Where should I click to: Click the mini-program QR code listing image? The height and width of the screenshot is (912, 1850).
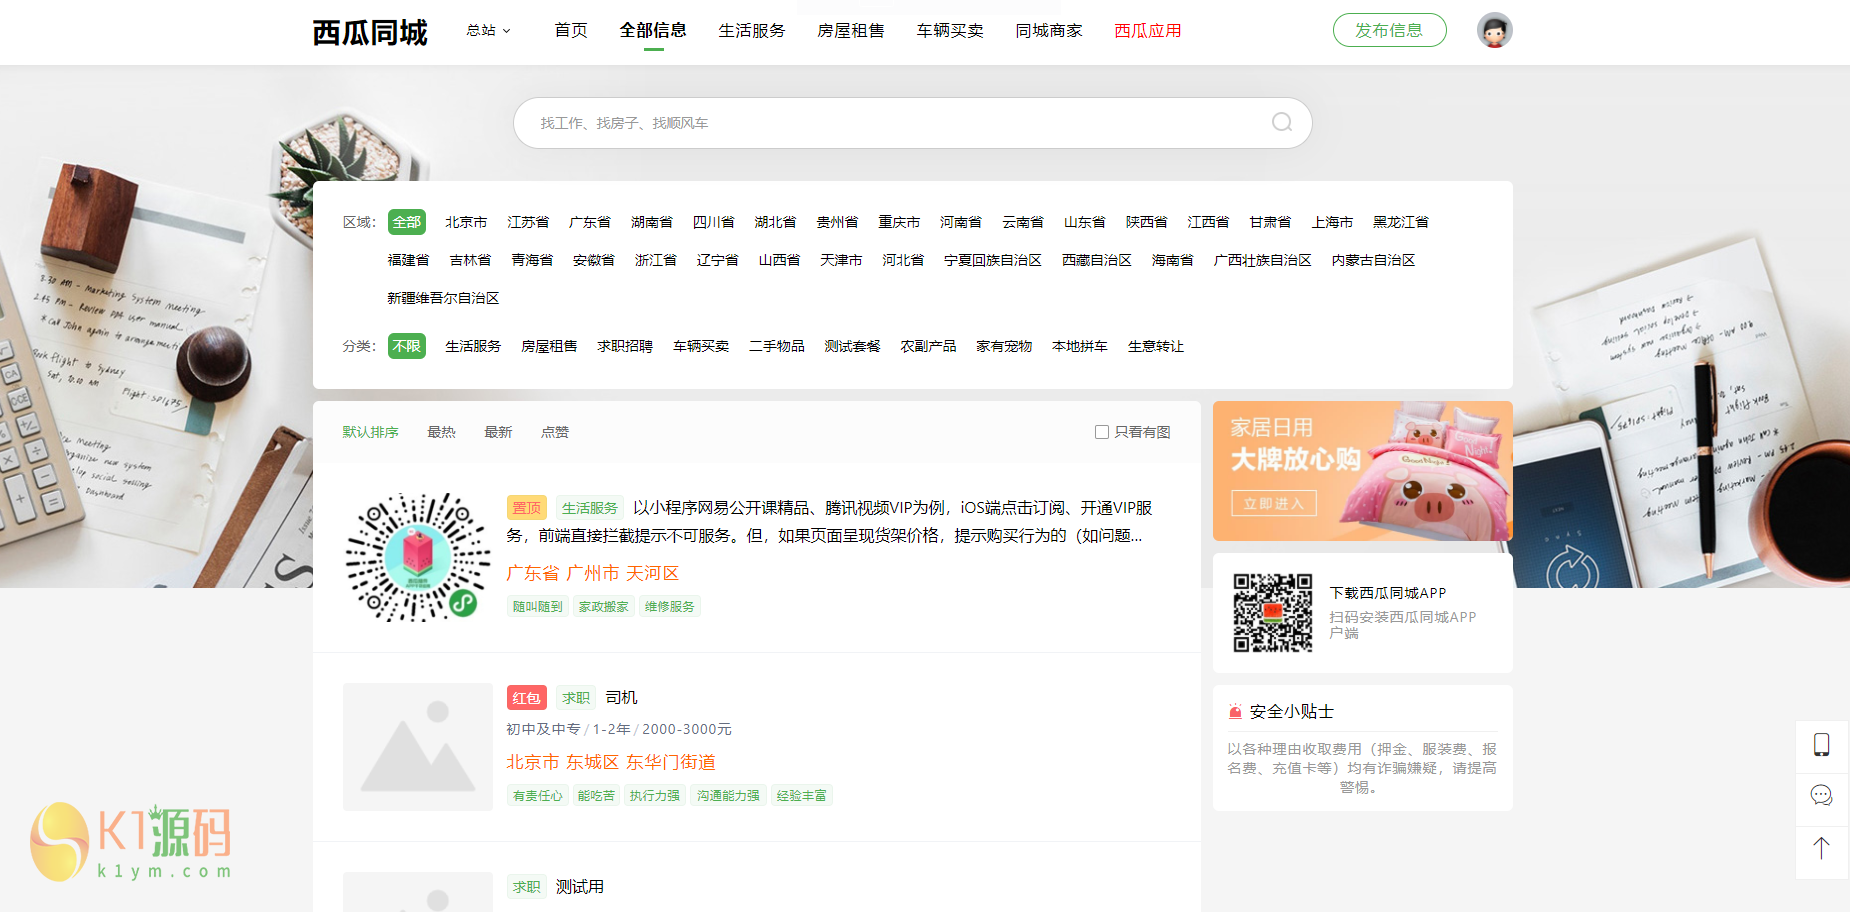418,557
